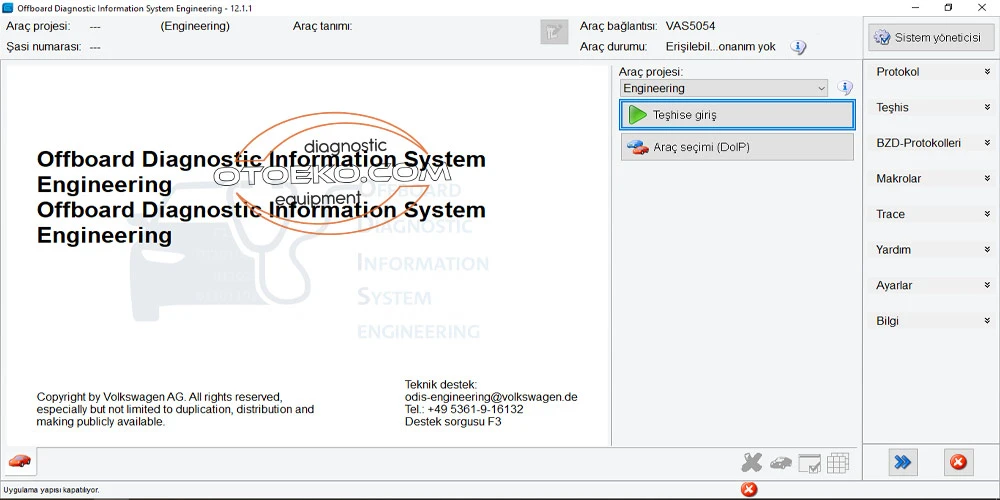1000x500 pixels.
Task: Click the green play icon on Teşhise giriş
Action: point(638,115)
